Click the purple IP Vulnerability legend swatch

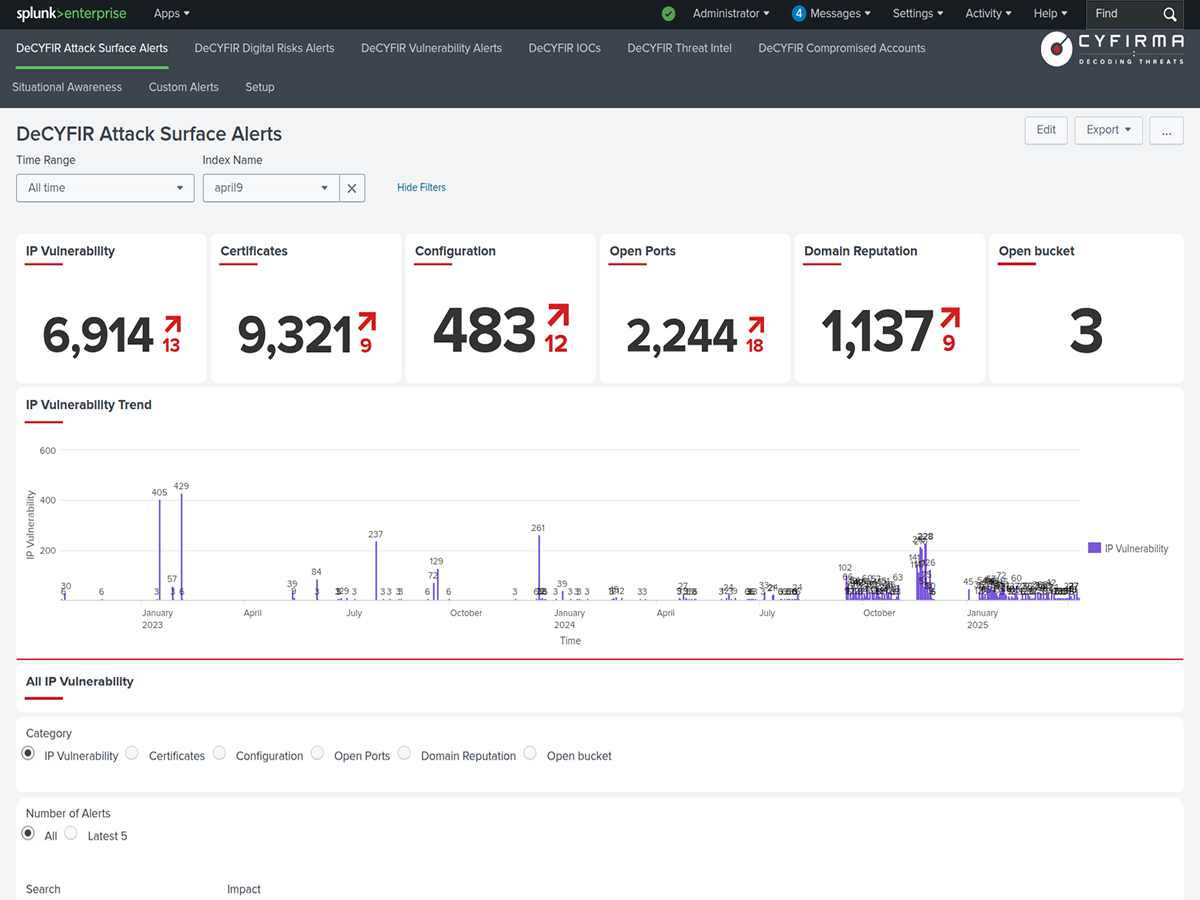tap(1094, 548)
